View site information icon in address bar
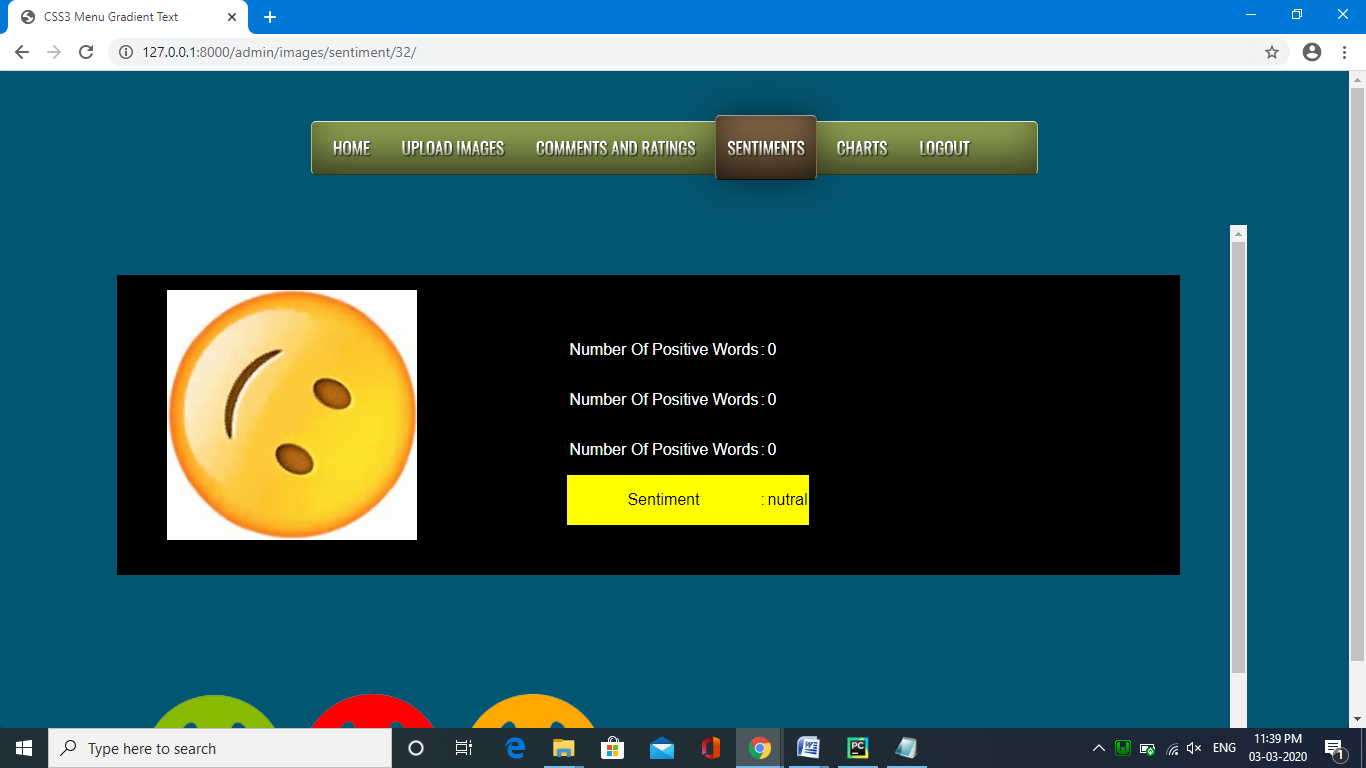 (x=126, y=52)
